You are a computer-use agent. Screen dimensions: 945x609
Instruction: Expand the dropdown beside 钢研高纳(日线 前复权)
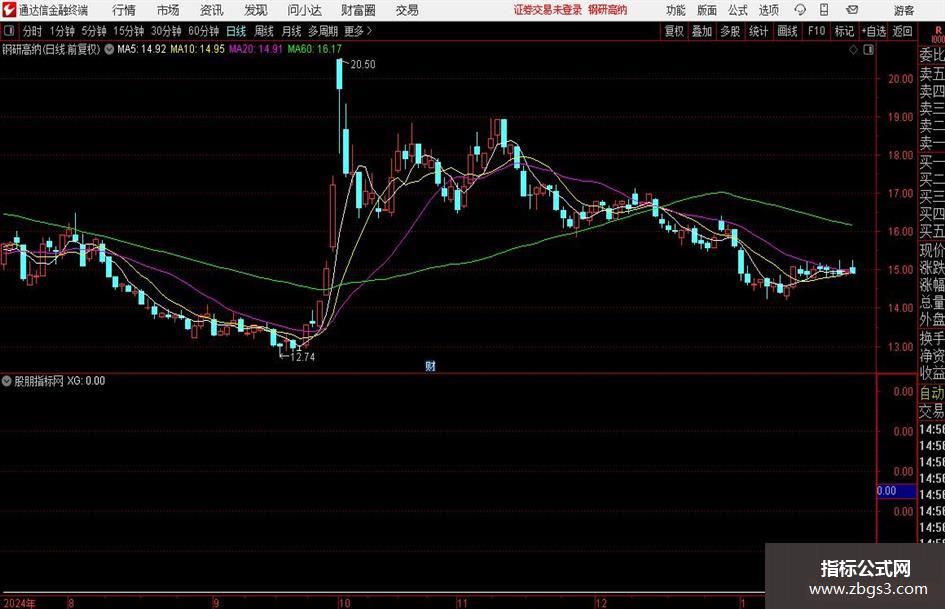109,49
